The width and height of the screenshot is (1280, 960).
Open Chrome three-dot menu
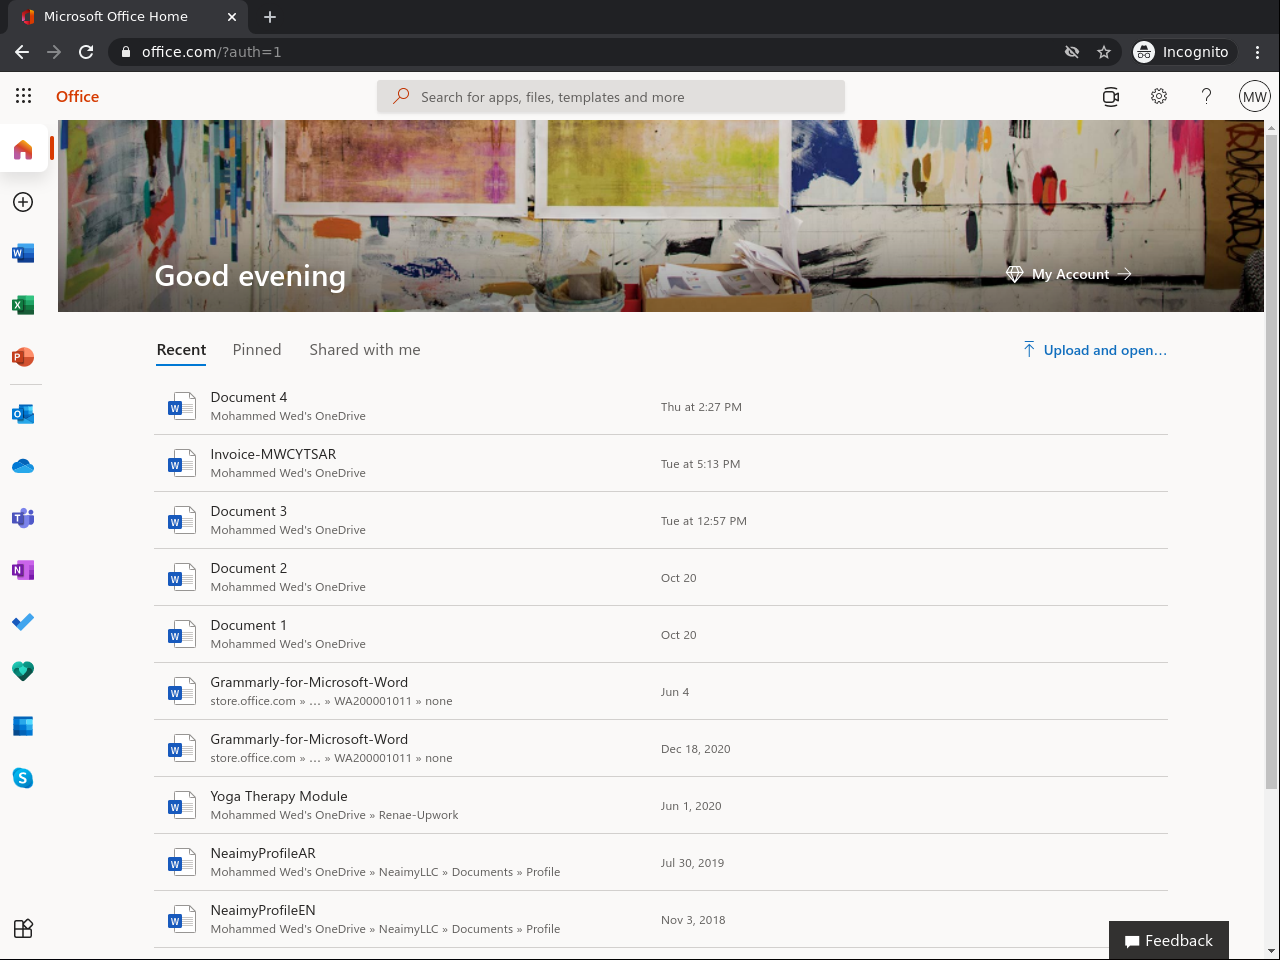pos(1258,52)
